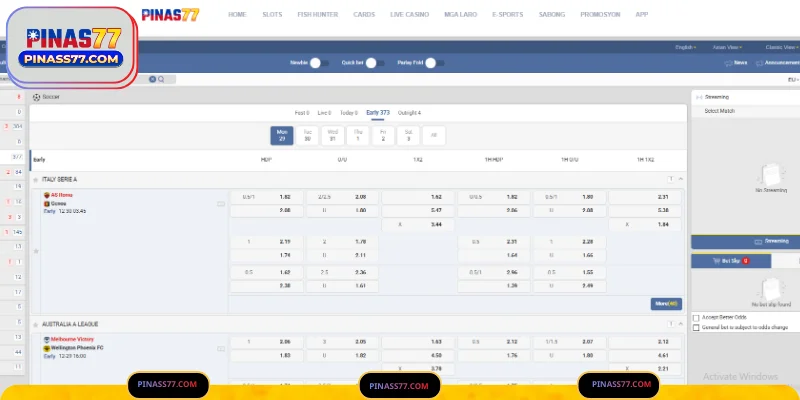Open the EU odds format dropdown
Viewport: 800px width, 400px height.
[x=793, y=80]
